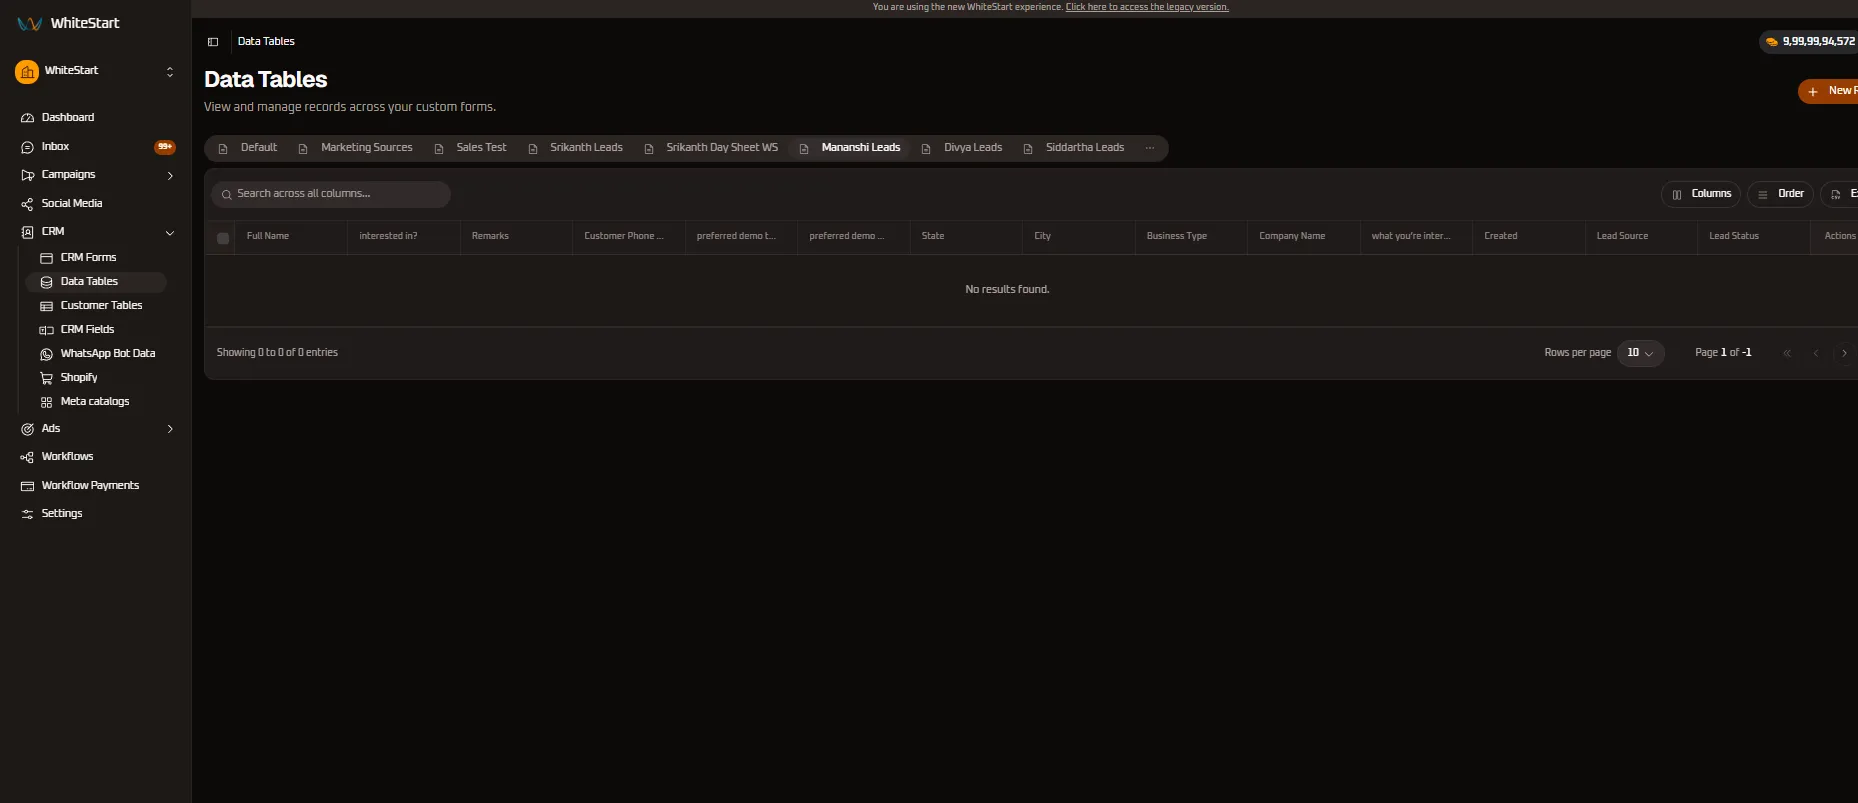Screen dimensions: 1858x803
Task: Open the Rows per page dropdown
Action: pyautogui.click(x=1640, y=353)
